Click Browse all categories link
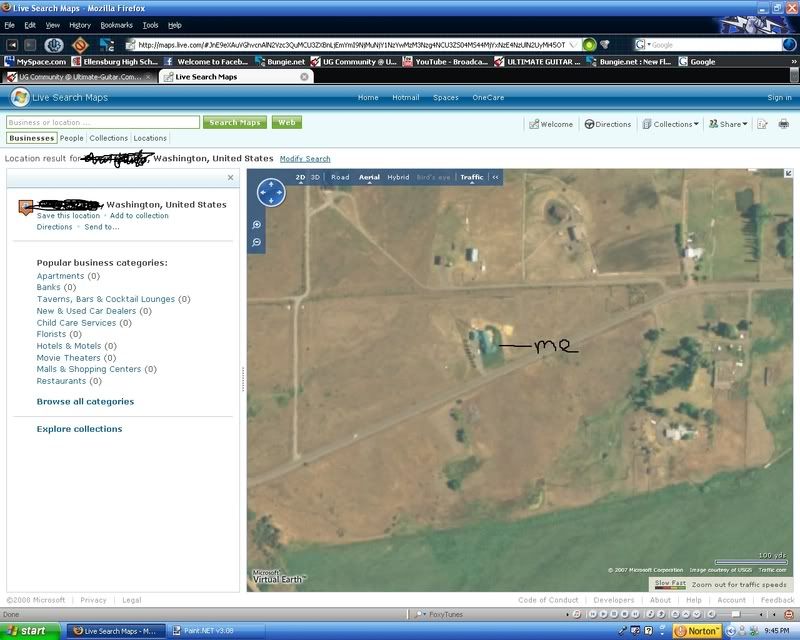The image size is (800, 640). (x=85, y=402)
